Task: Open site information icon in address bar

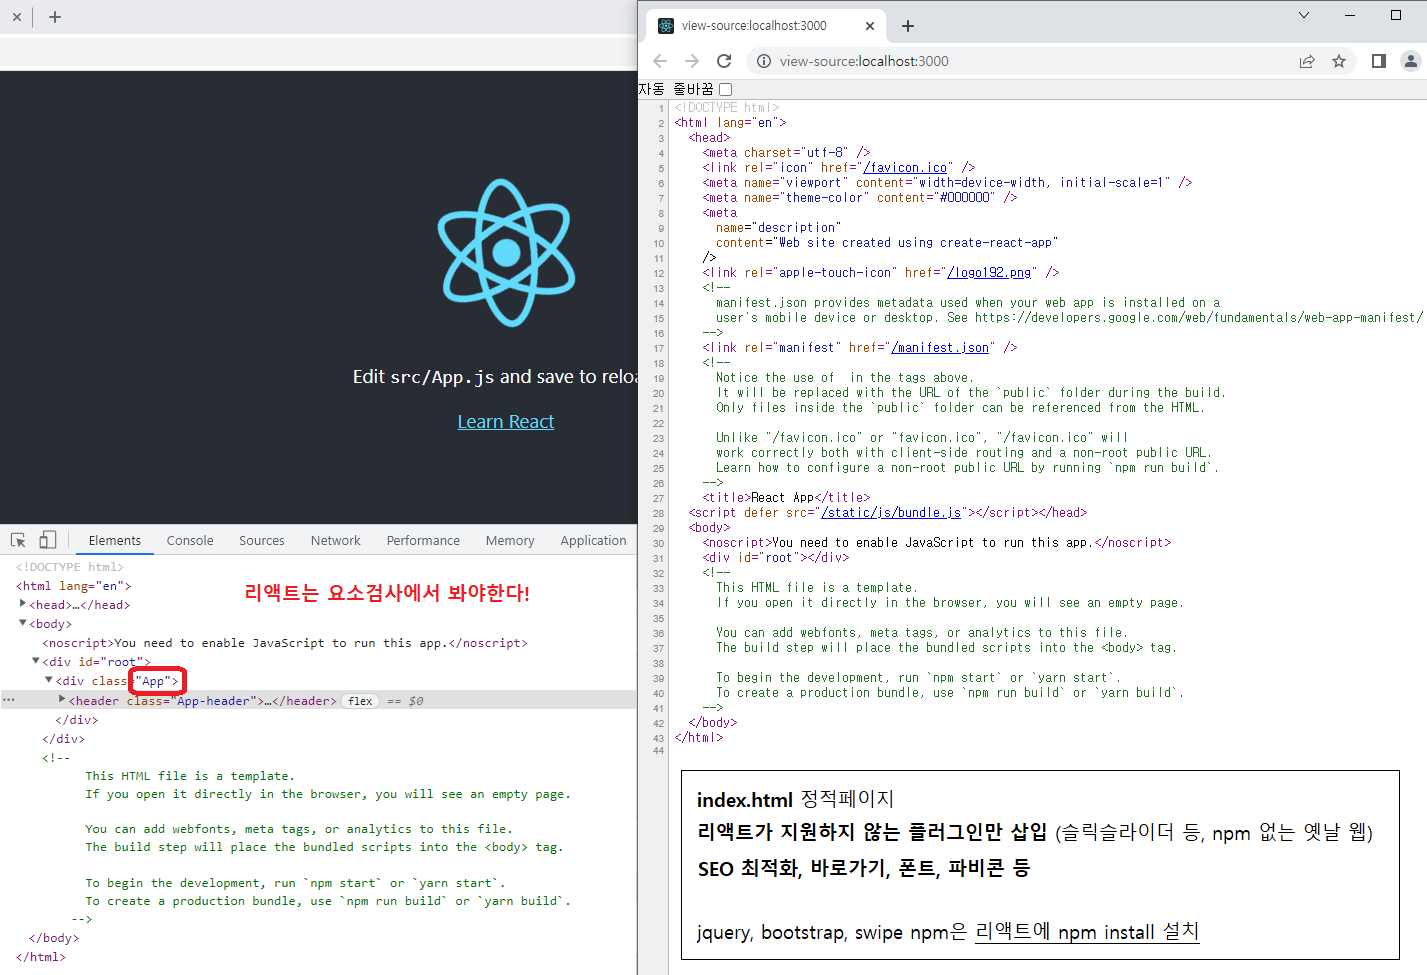Action: tap(763, 61)
